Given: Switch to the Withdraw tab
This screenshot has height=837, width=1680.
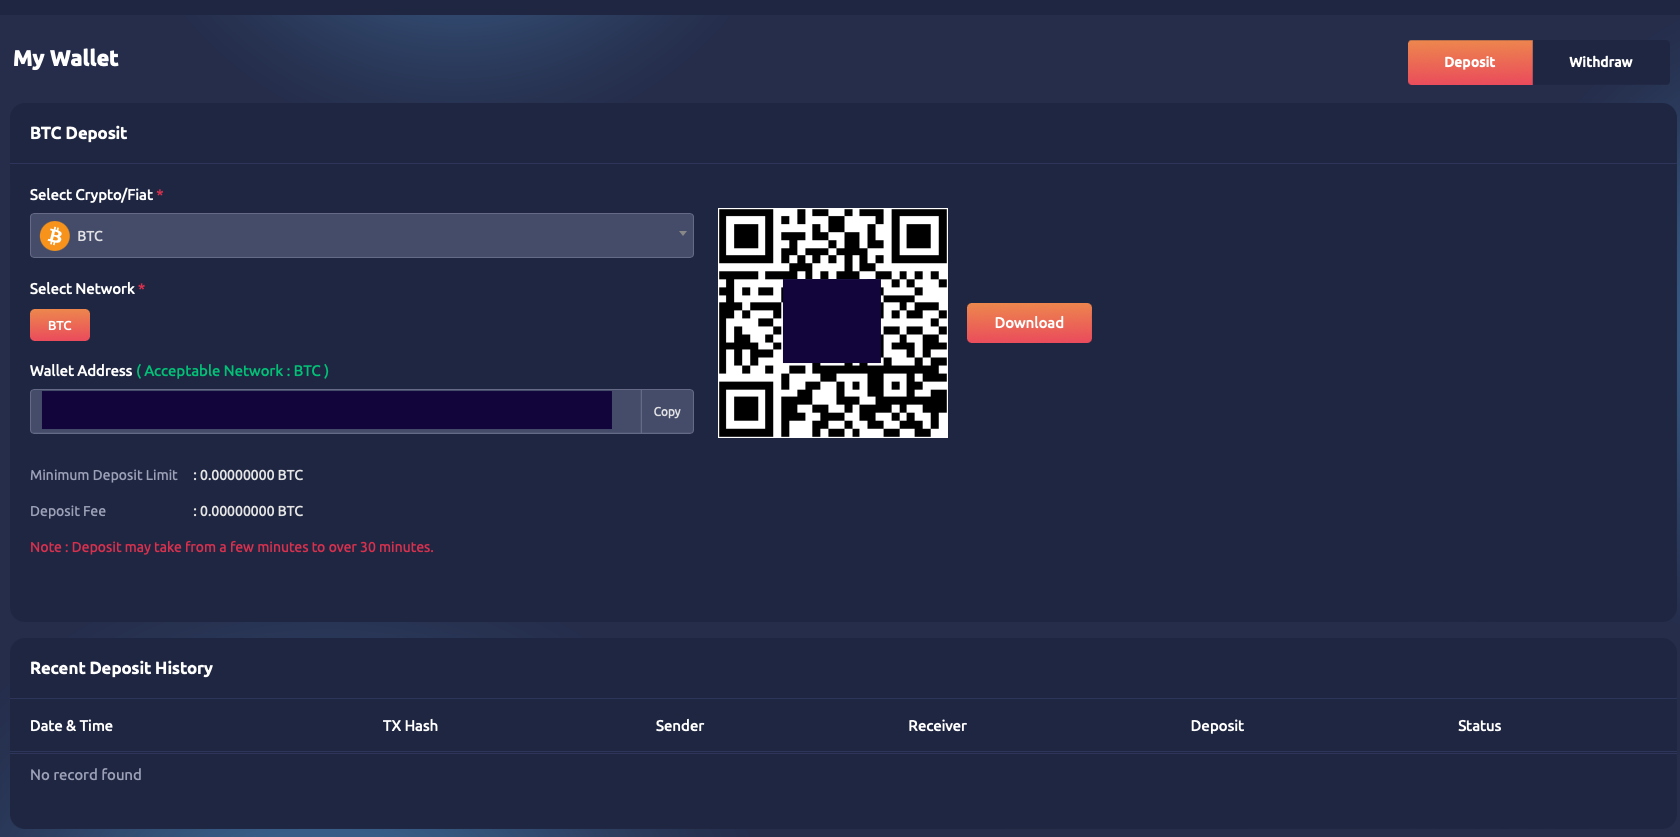Looking at the screenshot, I should point(1600,62).
